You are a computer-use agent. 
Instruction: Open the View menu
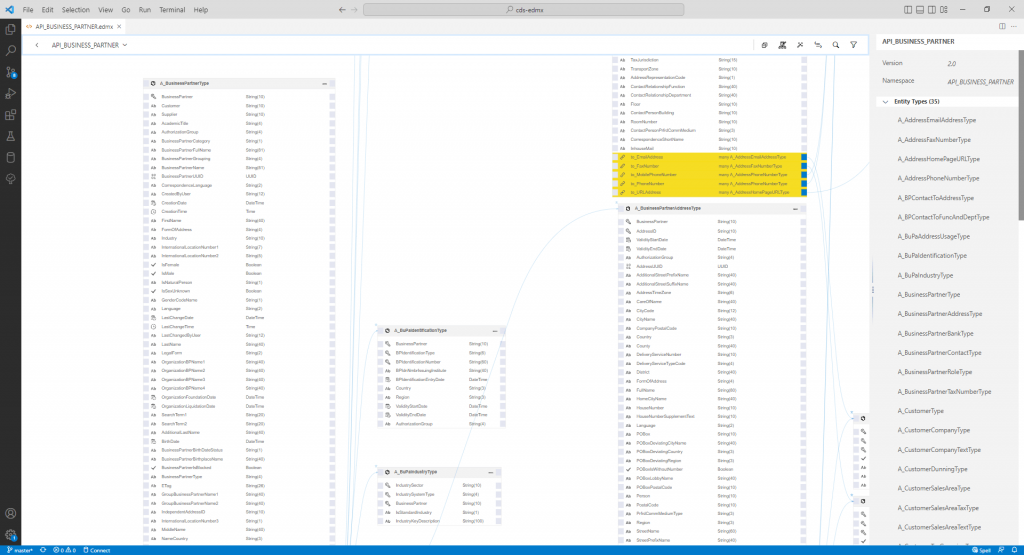[x=106, y=10]
